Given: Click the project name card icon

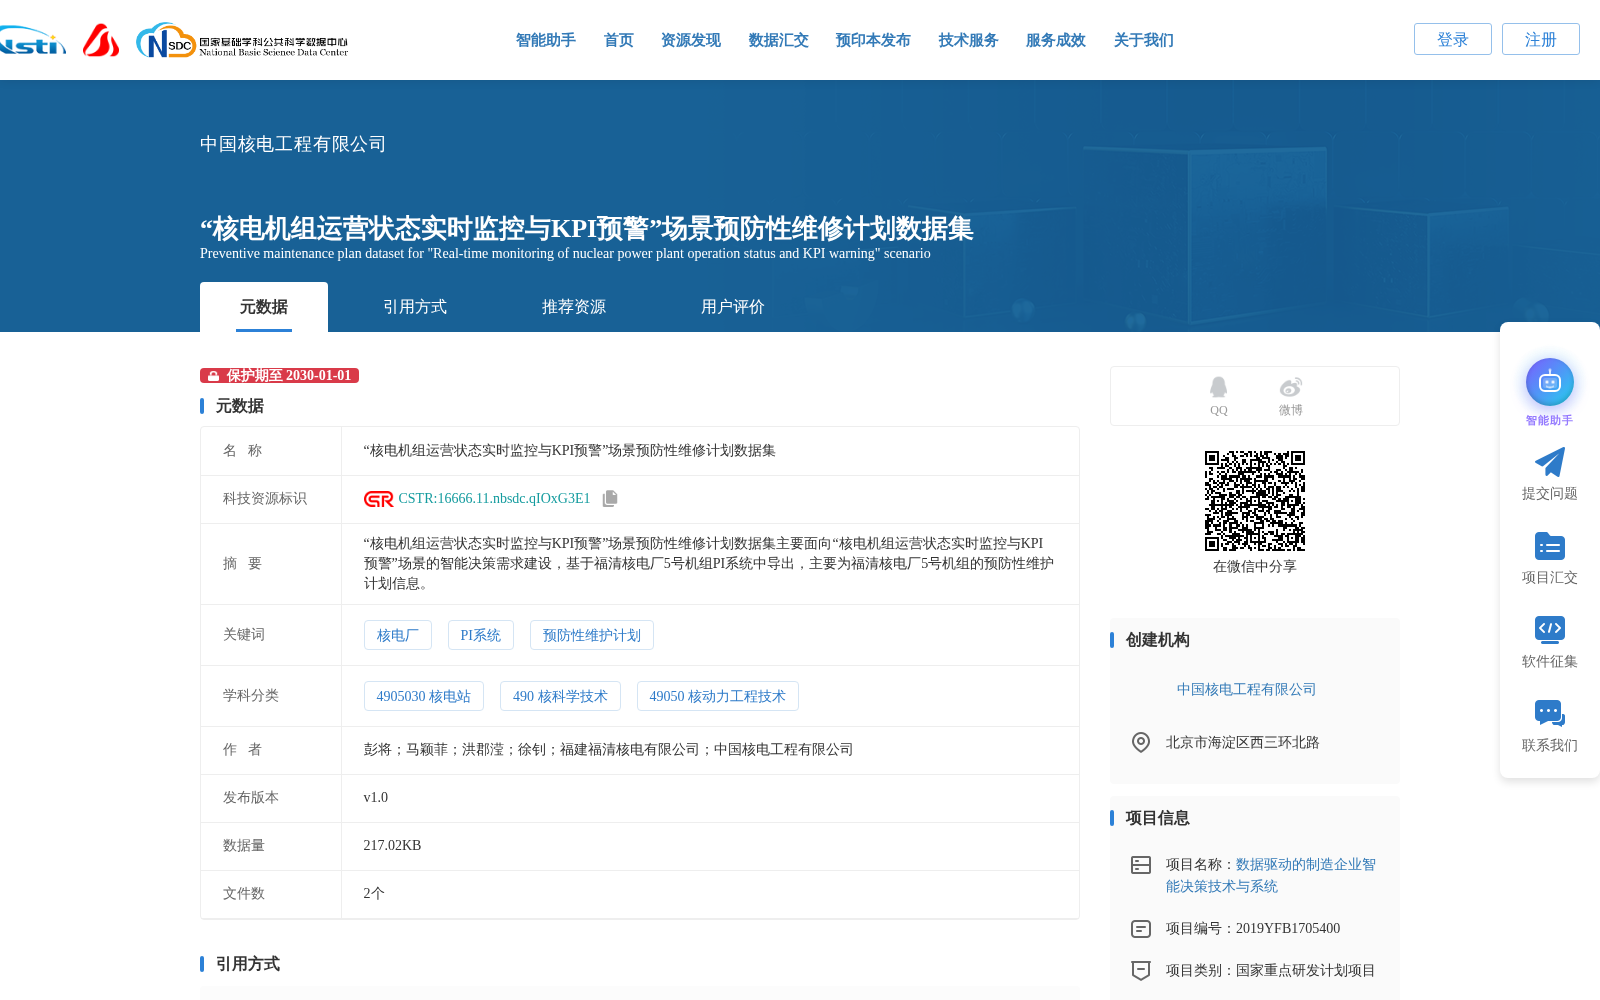Looking at the screenshot, I should click(x=1141, y=865).
